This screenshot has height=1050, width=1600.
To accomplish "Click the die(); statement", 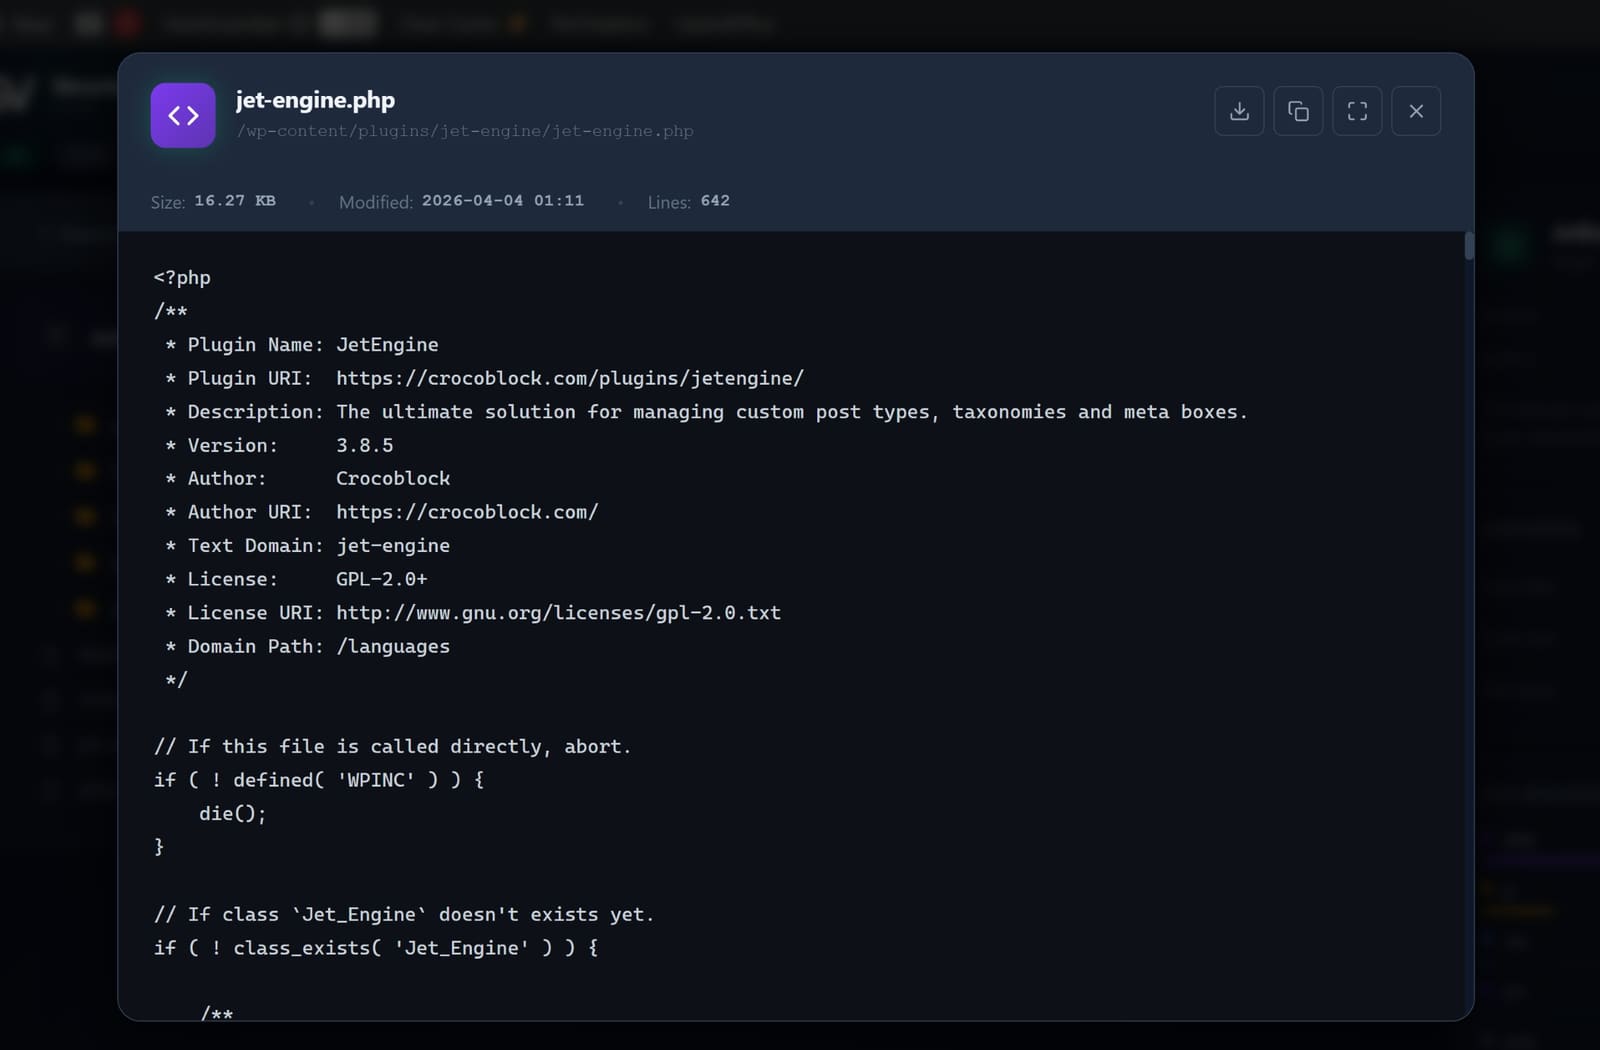I will pos(232,814).
